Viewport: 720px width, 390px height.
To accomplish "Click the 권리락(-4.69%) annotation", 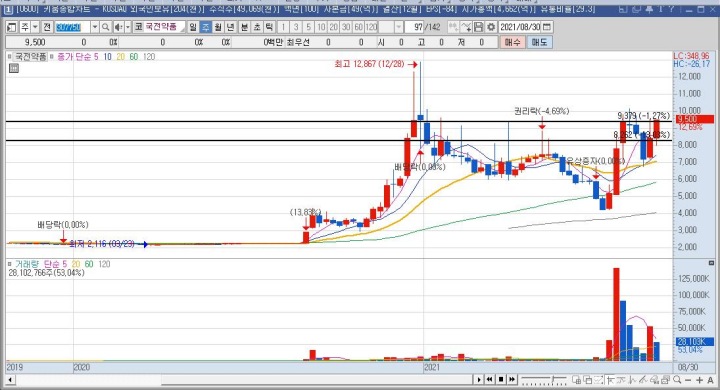I will tap(541, 111).
